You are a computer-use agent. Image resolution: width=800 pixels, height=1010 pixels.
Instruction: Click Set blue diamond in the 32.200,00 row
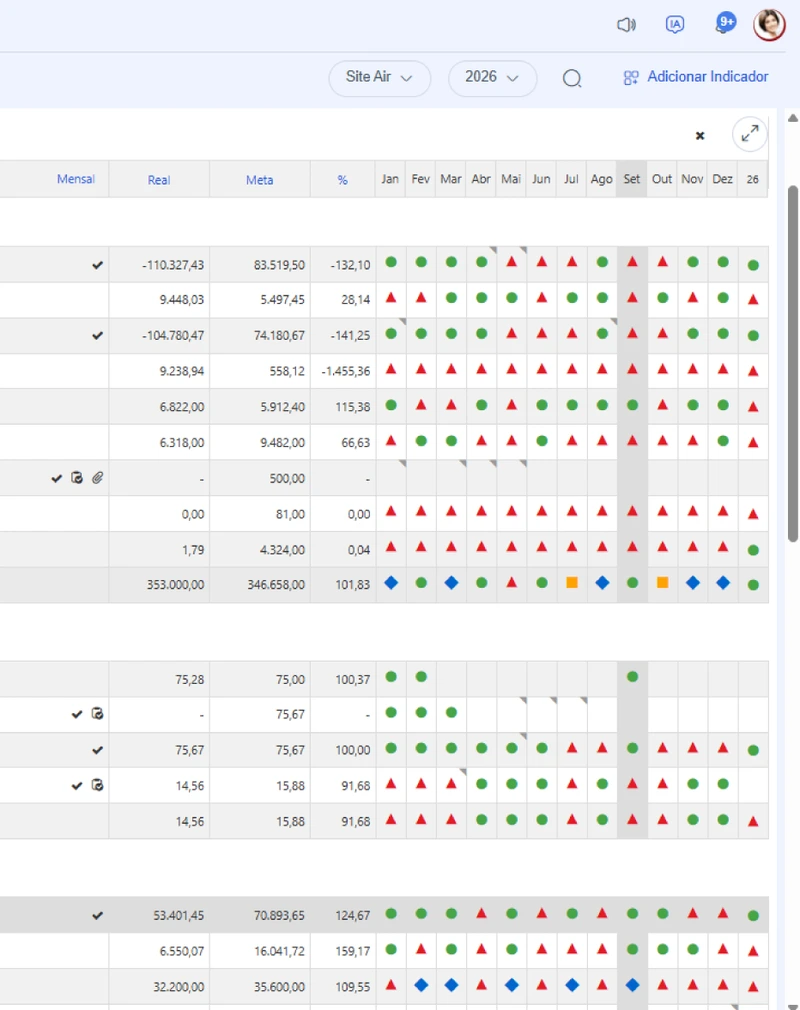click(x=633, y=985)
